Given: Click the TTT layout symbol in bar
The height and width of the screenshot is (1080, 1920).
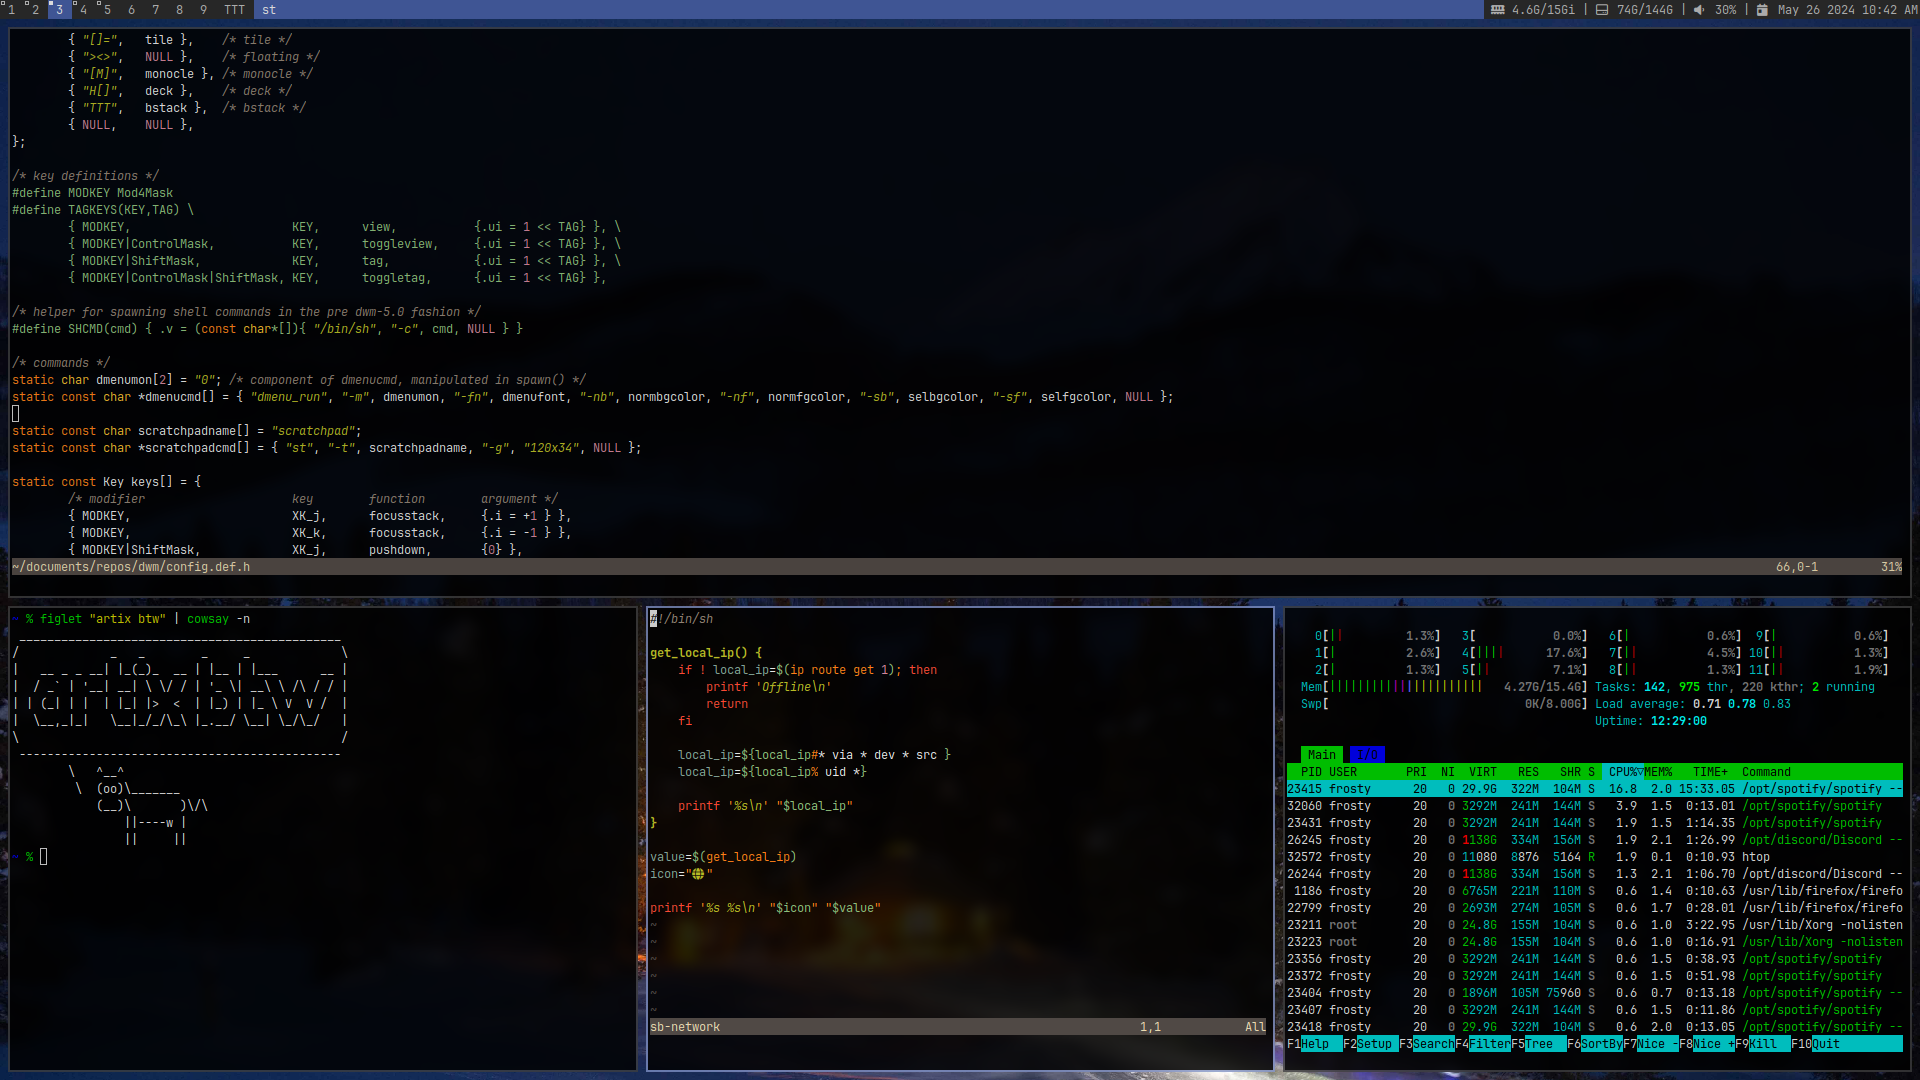Looking at the screenshot, I should (x=235, y=10).
